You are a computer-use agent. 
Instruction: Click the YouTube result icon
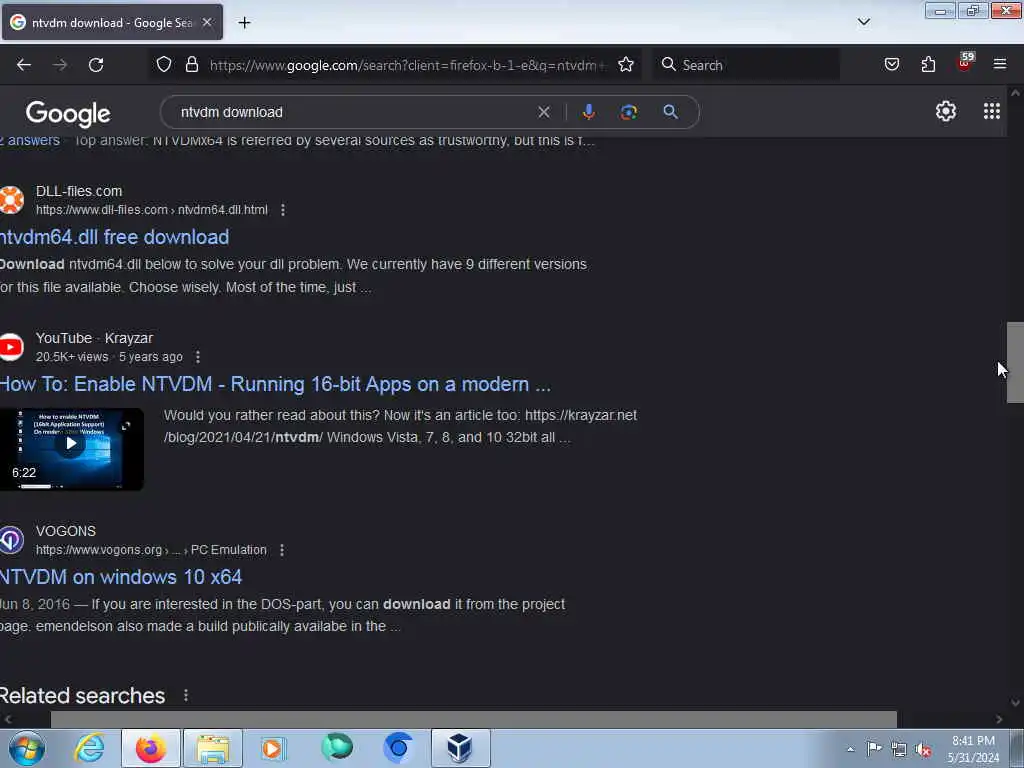11,347
